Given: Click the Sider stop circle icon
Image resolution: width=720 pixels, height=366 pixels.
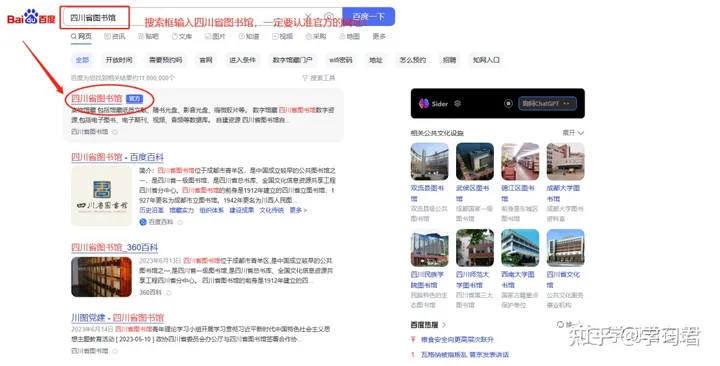Looking at the screenshot, I should [508, 103].
